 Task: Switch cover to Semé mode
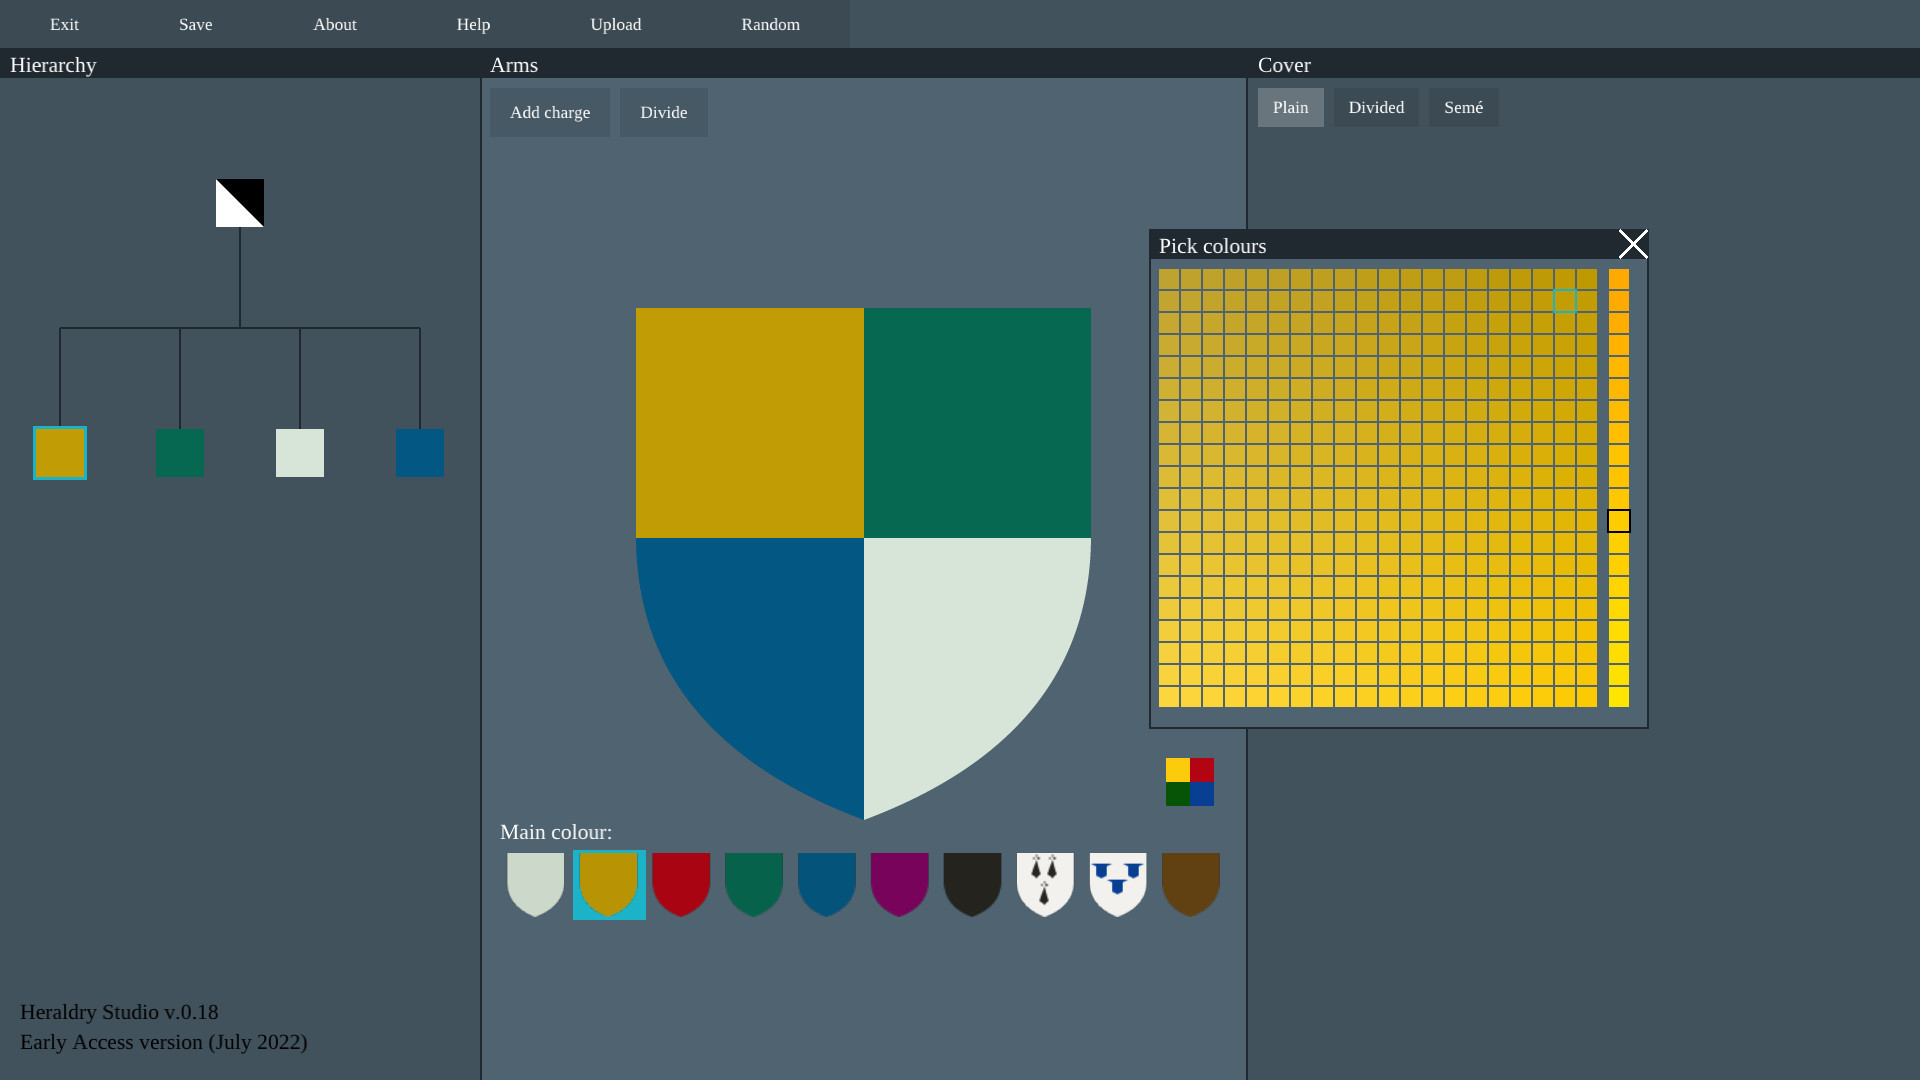[x=1463, y=107]
